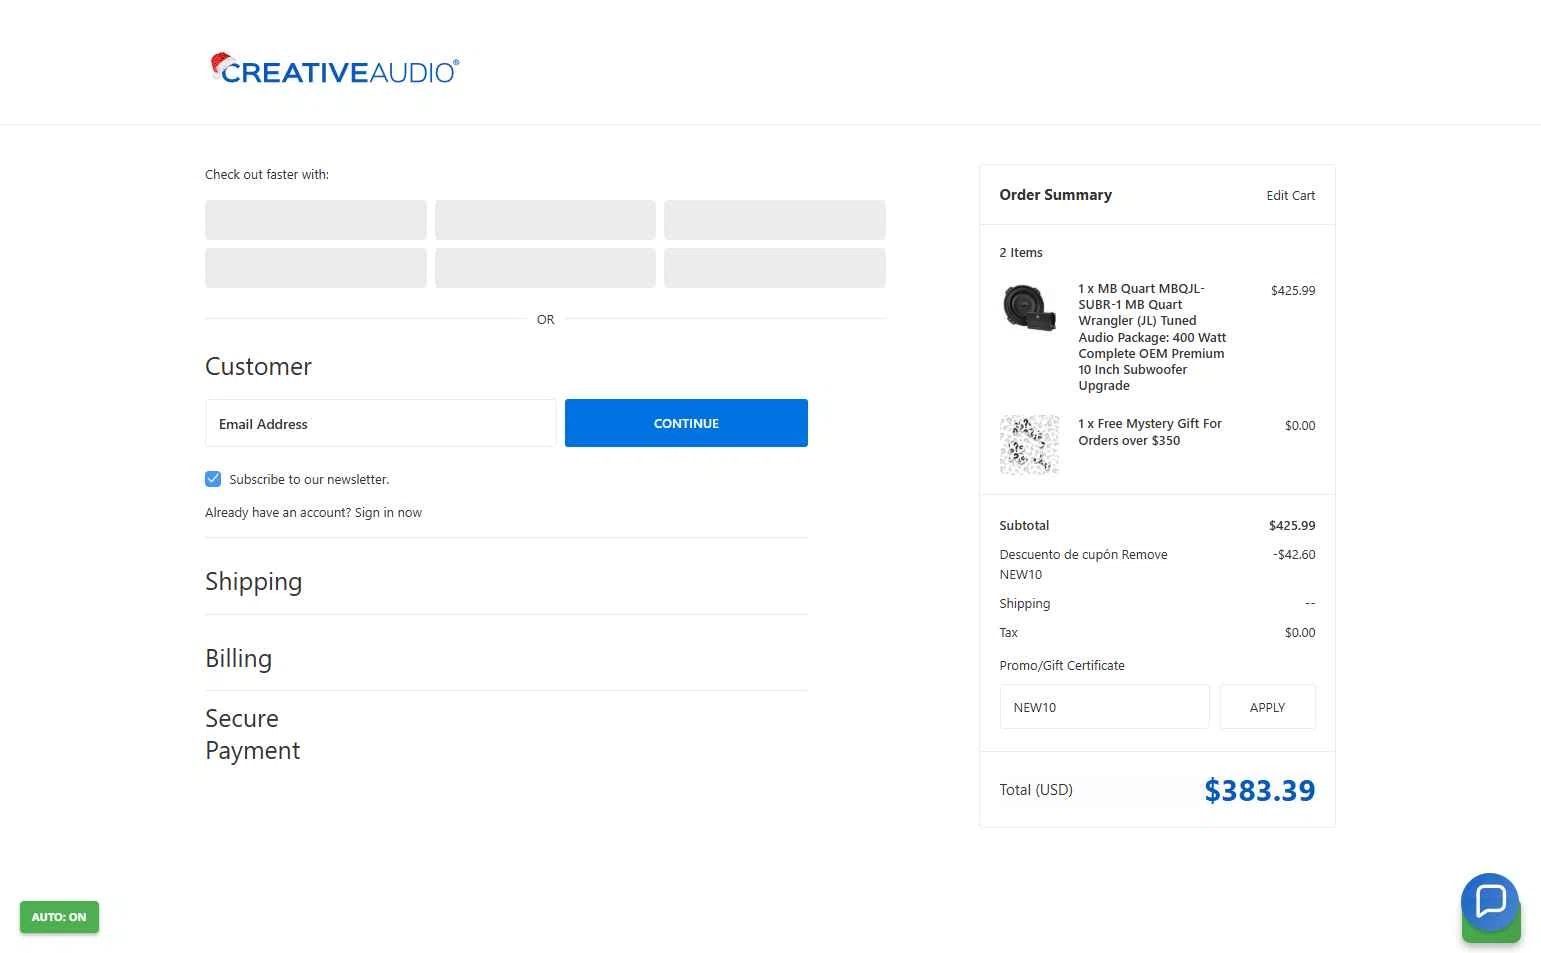Viewport: 1541px width, 953px height.
Task: Open the Sign in now link
Action: 388,512
